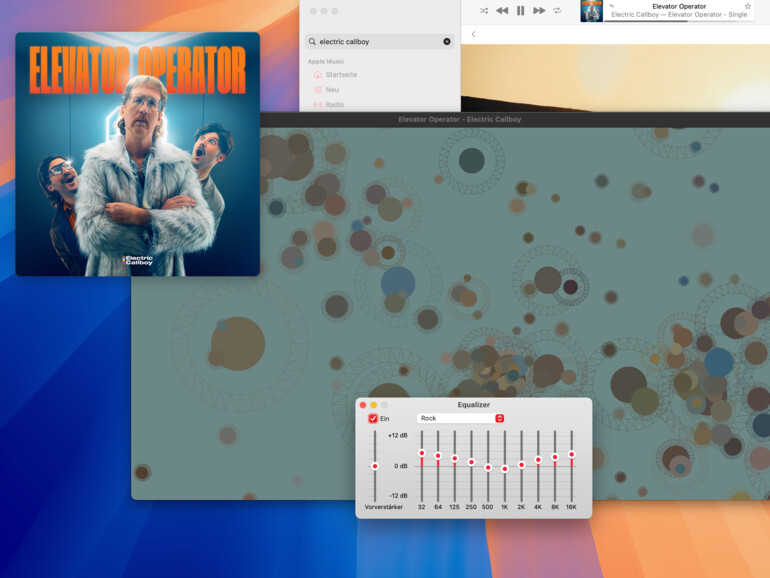
Task: Adjust the 1K band slider
Action: click(505, 468)
